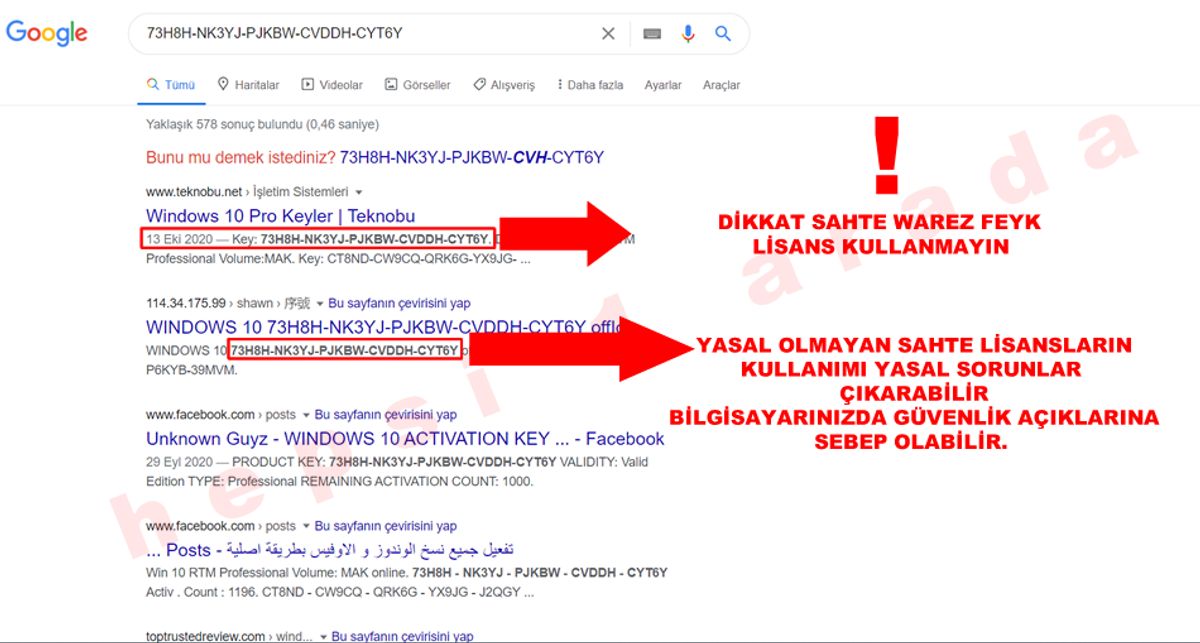Image resolution: width=1200 pixels, height=643 pixels.
Task: Click the suggested spelling correction link
Action: [471, 158]
